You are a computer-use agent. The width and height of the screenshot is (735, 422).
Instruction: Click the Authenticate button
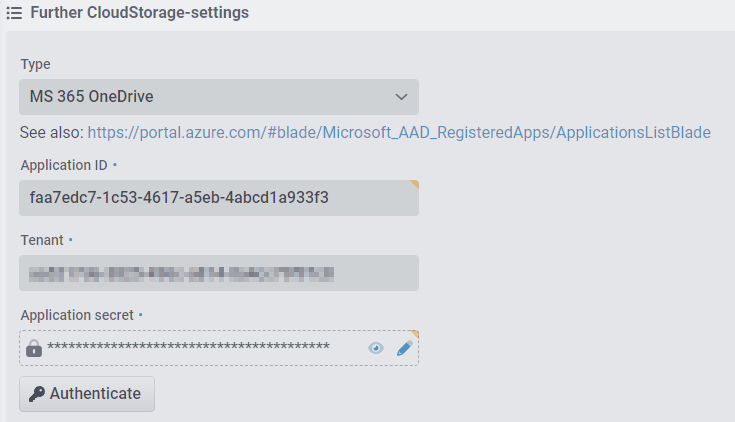(87, 394)
